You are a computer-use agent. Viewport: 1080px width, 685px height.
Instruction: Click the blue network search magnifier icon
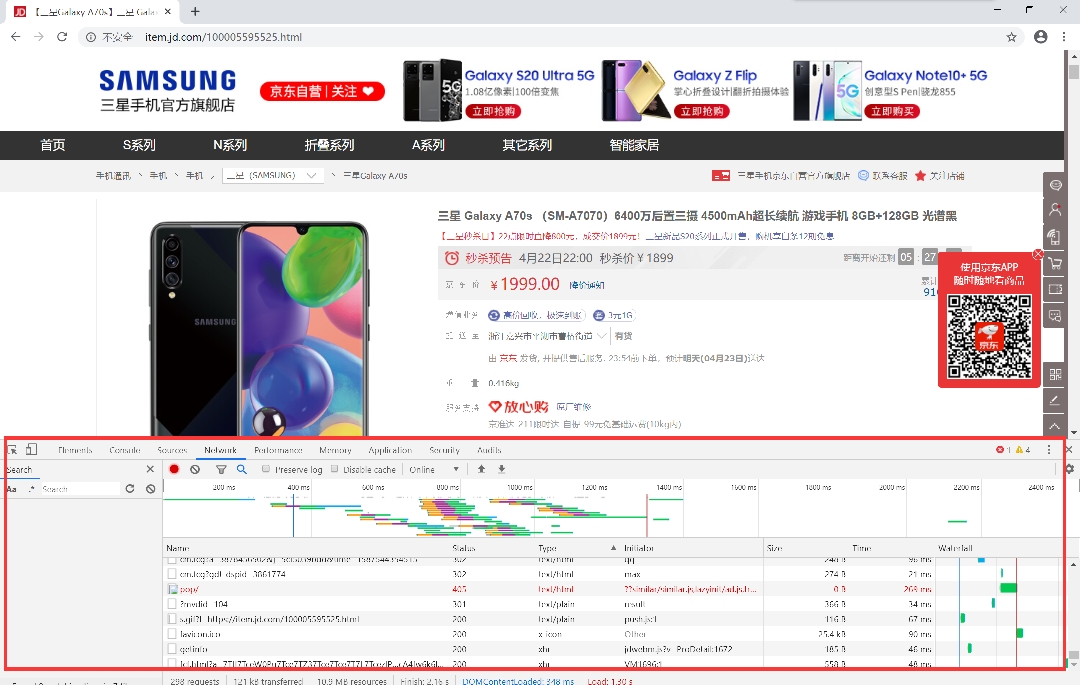242,469
